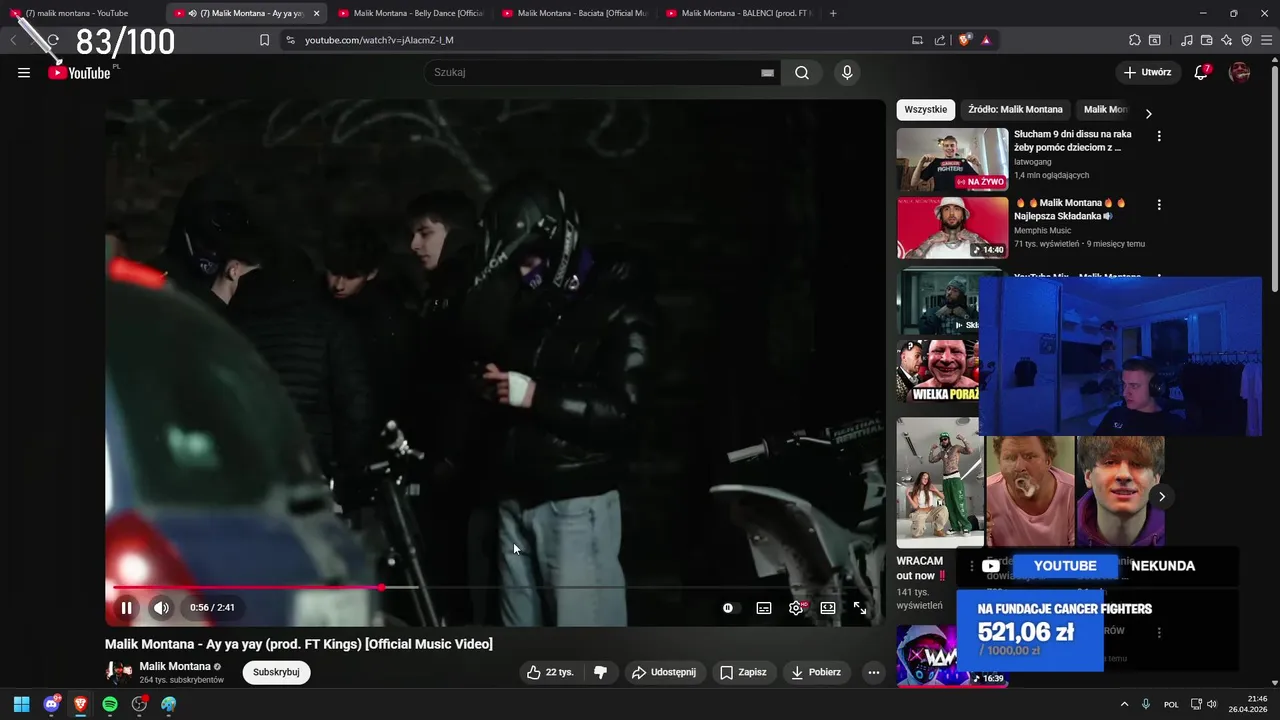The image size is (1280, 720).
Task: Open the Brave Wallet icon
Action: [x=1207, y=40]
